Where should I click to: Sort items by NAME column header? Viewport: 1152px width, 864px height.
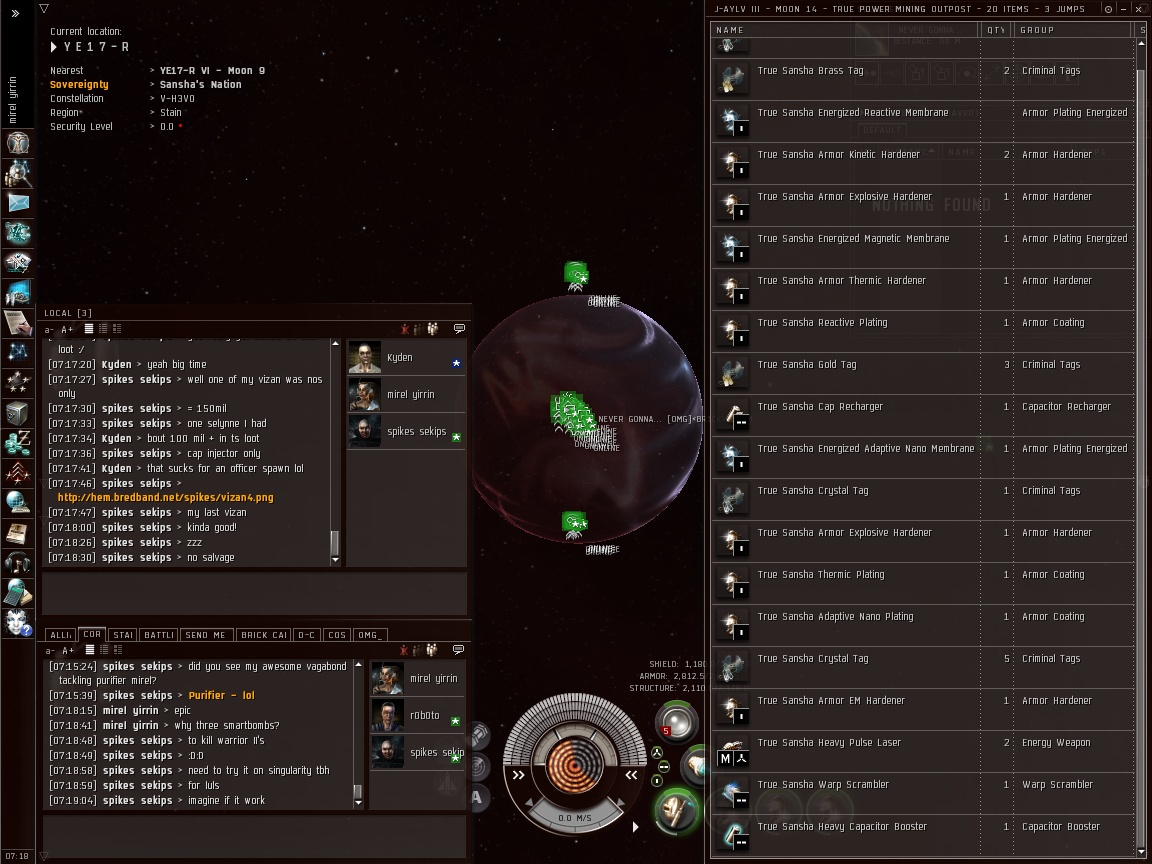845,29
